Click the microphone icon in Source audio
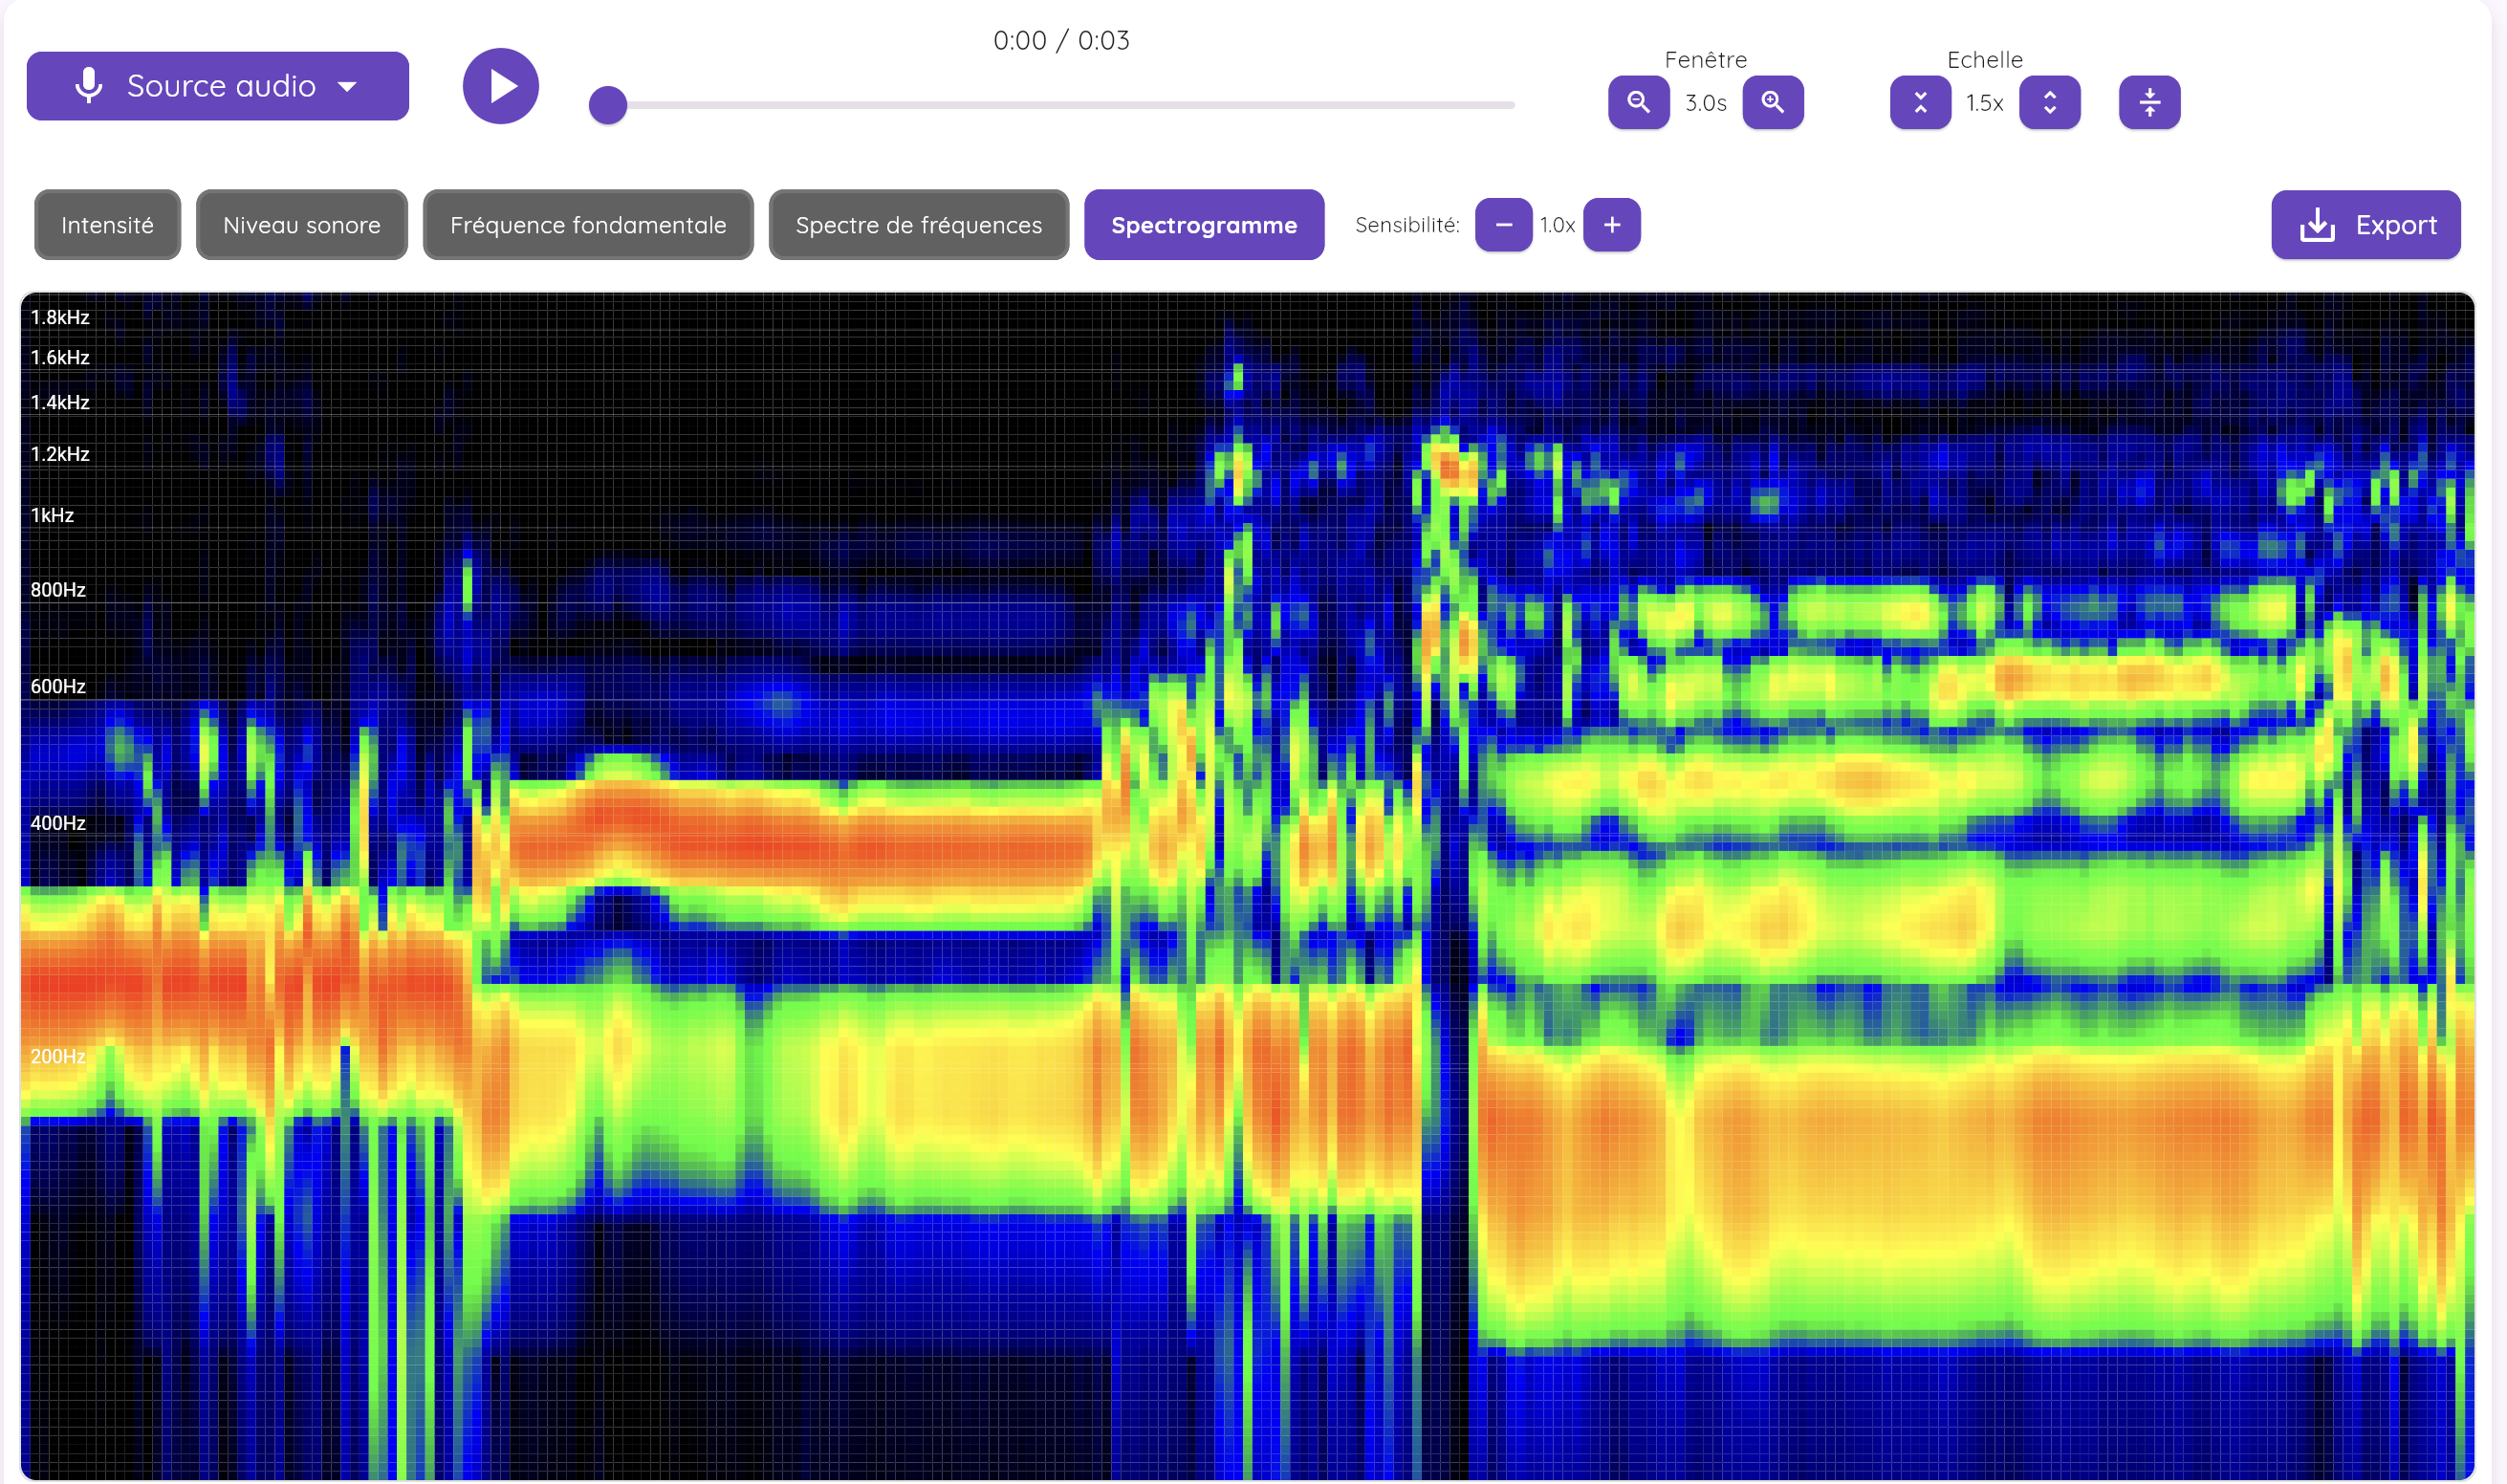This screenshot has width=2507, height=1484. coord(89,86)
